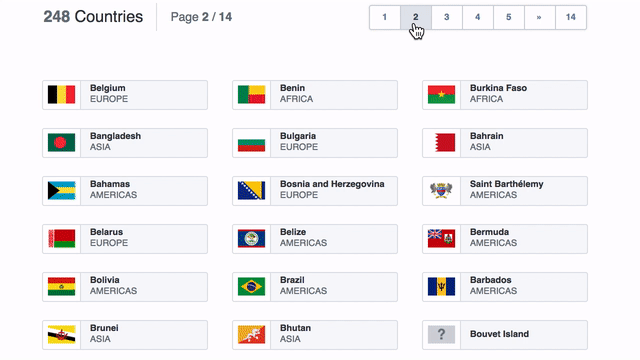Click the Bosnia and Herzegovina flag icon
640x360 pixels.
click(251, 191)
